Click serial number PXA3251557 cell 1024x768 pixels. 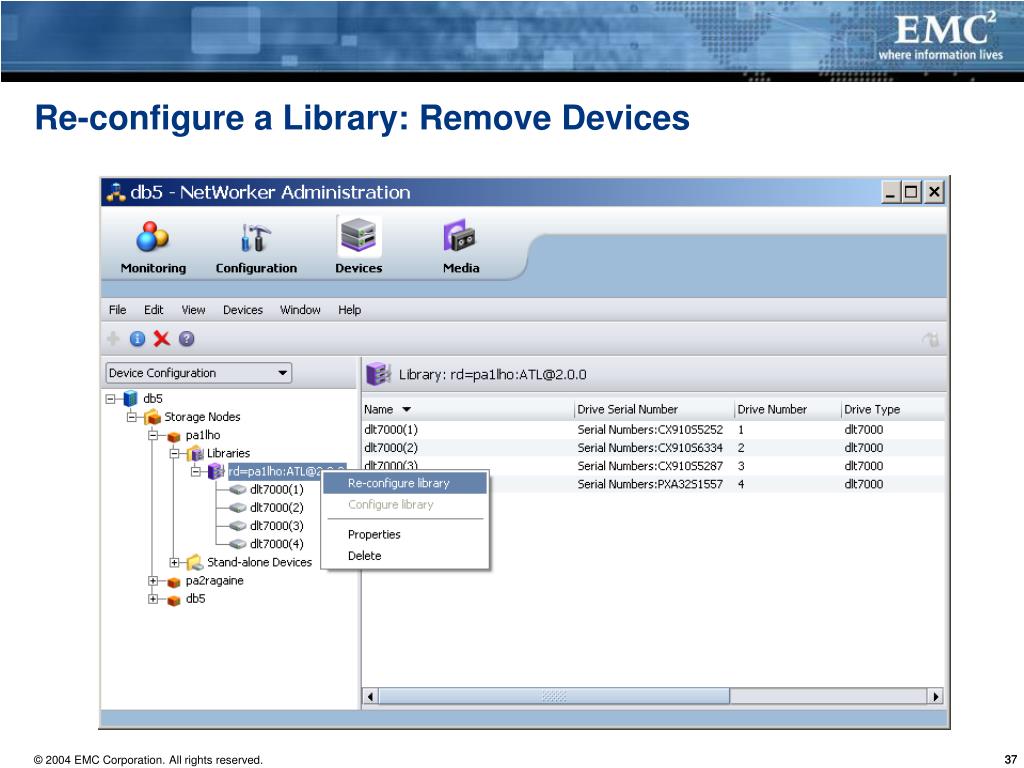pos(650,484)
